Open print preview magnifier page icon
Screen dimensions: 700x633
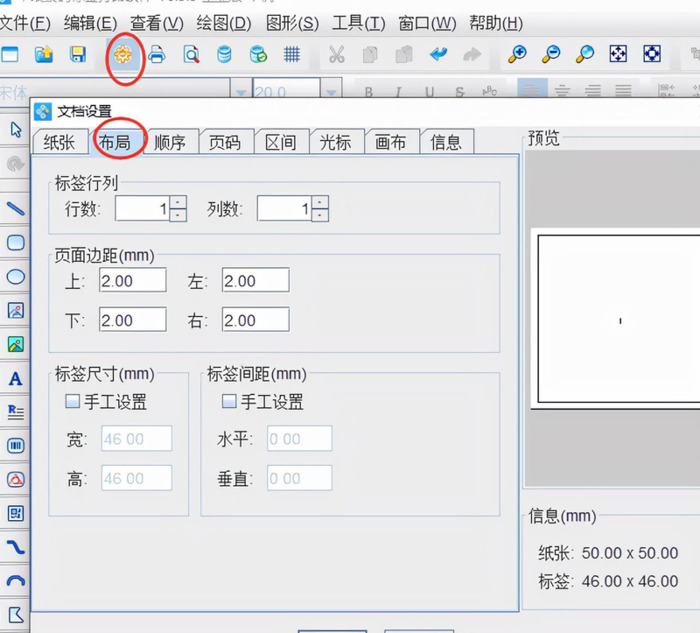pyautogui.click(x=191, y=55)
